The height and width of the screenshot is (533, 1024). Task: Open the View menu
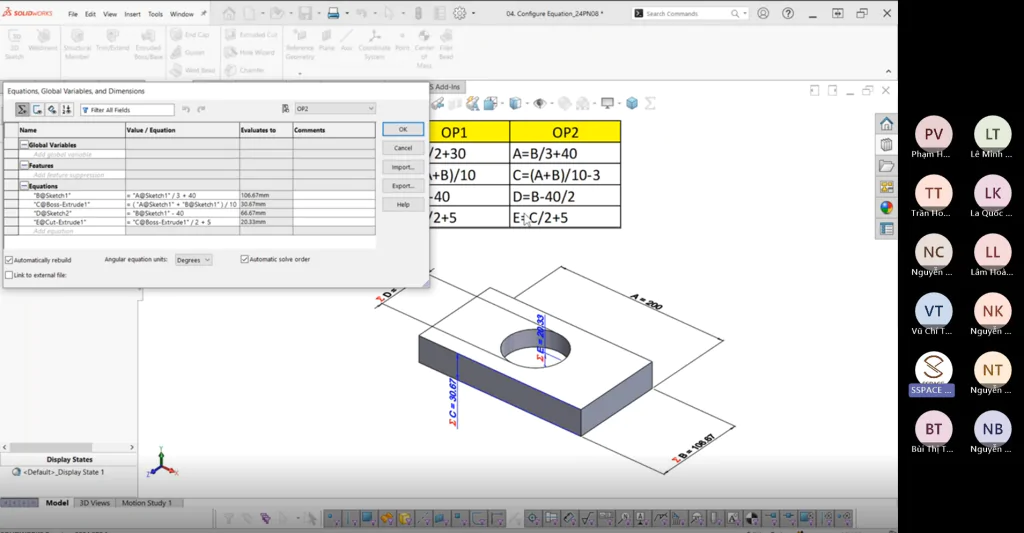(x=110, y=14)
